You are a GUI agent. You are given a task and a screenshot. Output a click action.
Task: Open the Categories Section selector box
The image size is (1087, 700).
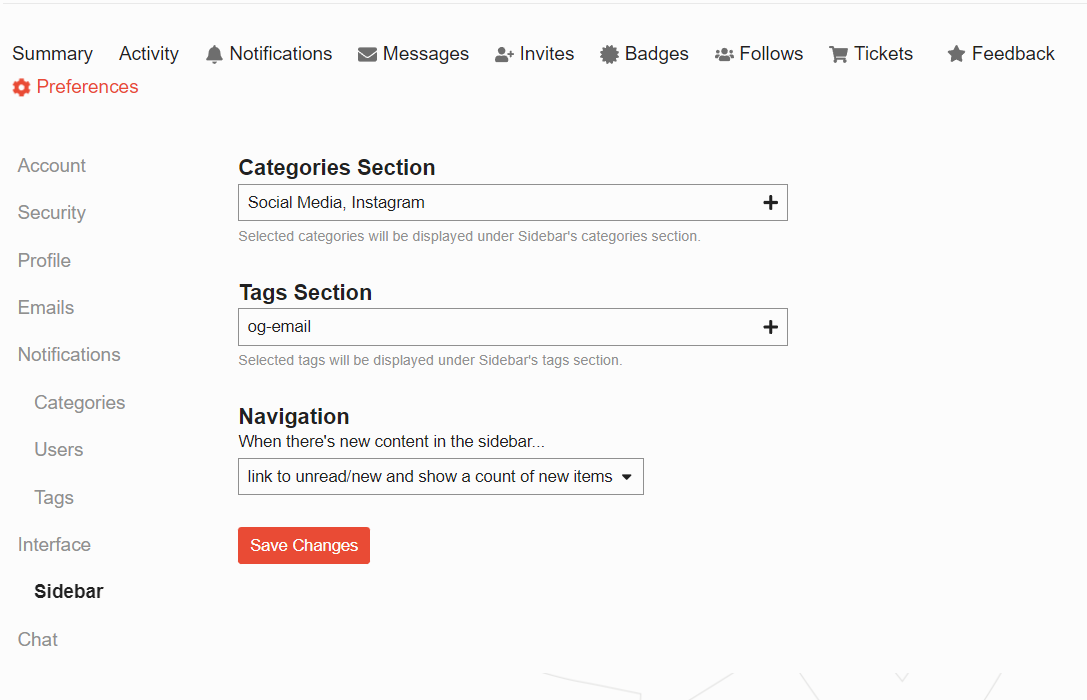[x=513, y=202]
